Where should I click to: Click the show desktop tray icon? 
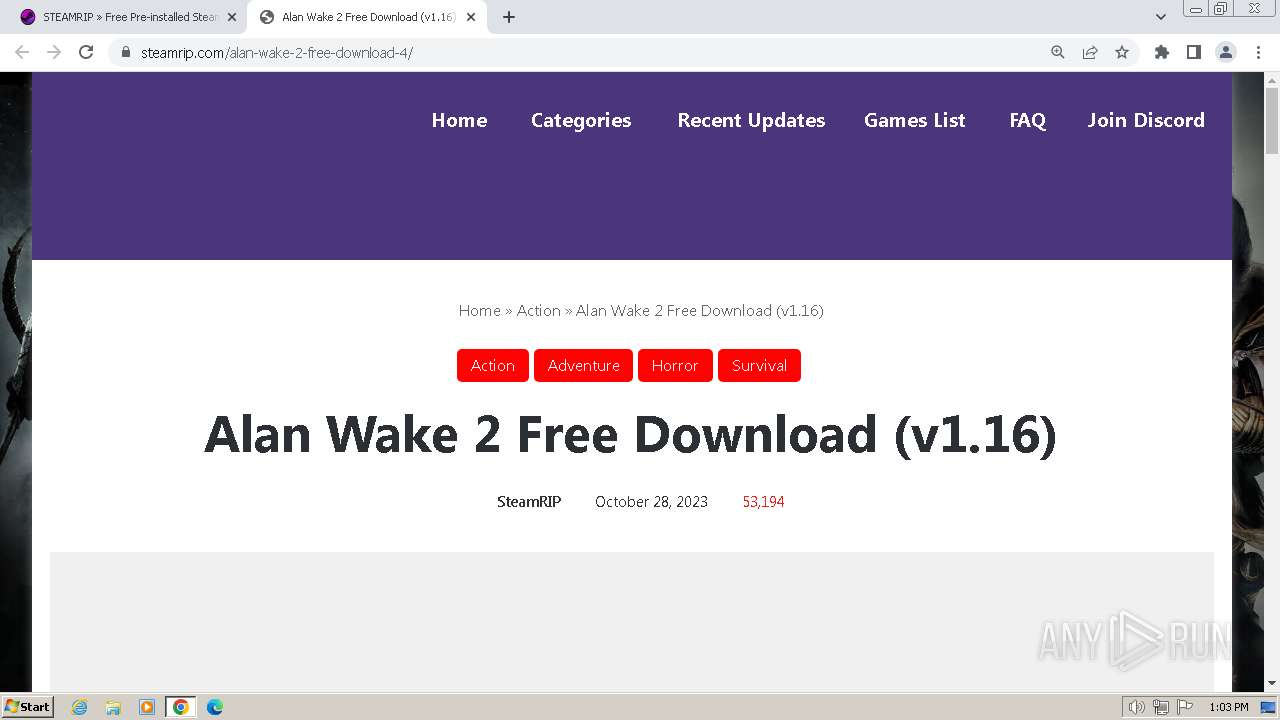click(1269, 707)
